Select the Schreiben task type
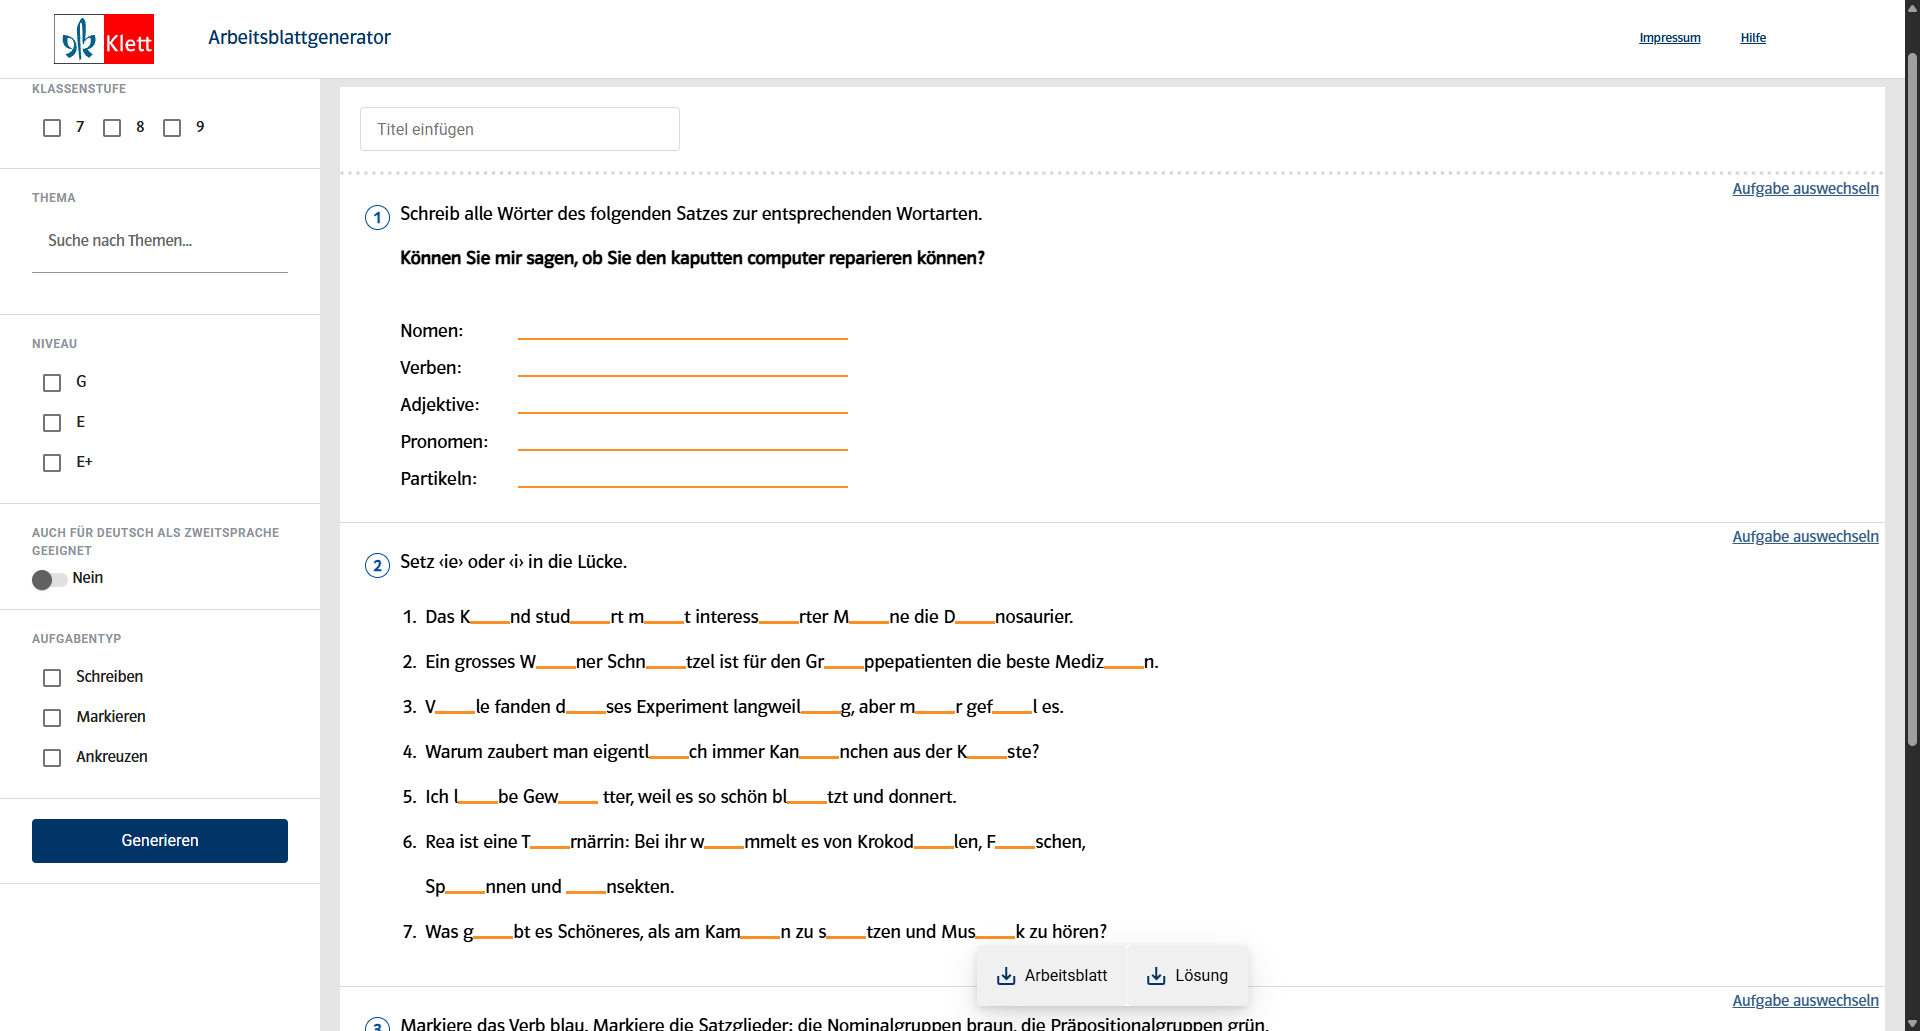This screenshot has height=1031, width=1920. pos(52,678)
